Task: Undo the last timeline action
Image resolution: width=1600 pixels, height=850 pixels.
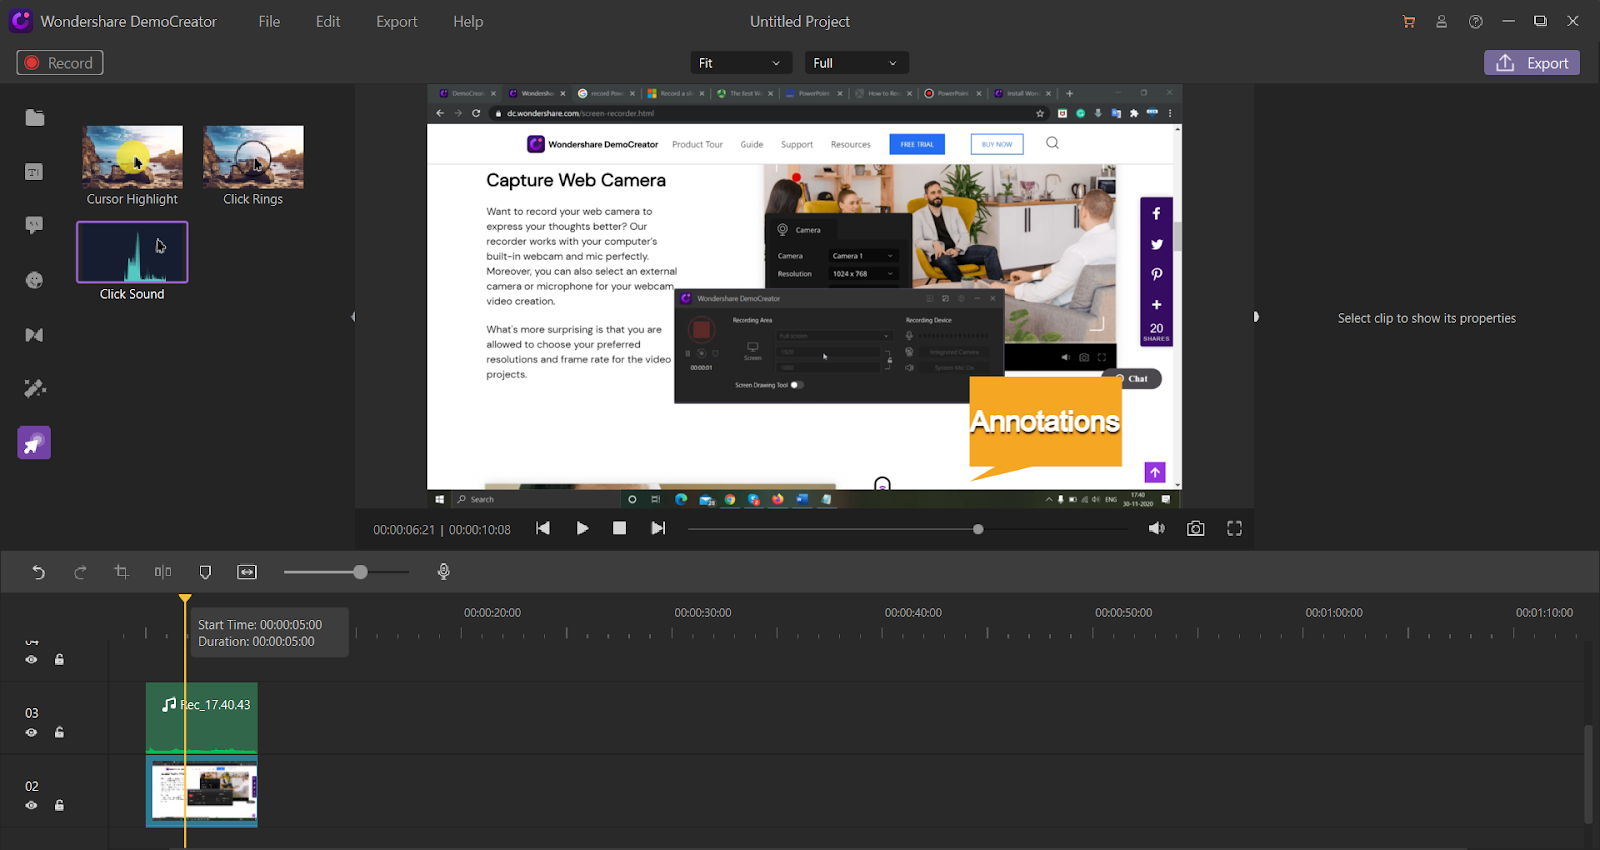Action: point(38,572)
